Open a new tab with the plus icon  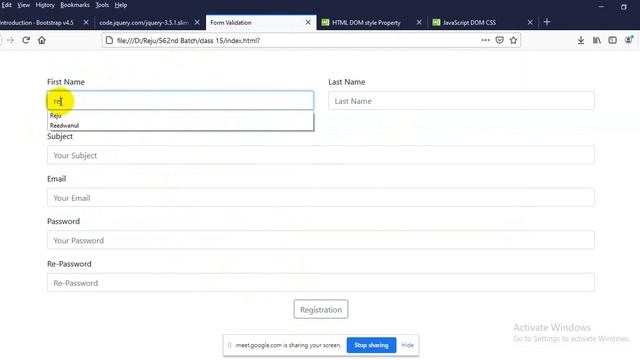click(x=547, y=22)
